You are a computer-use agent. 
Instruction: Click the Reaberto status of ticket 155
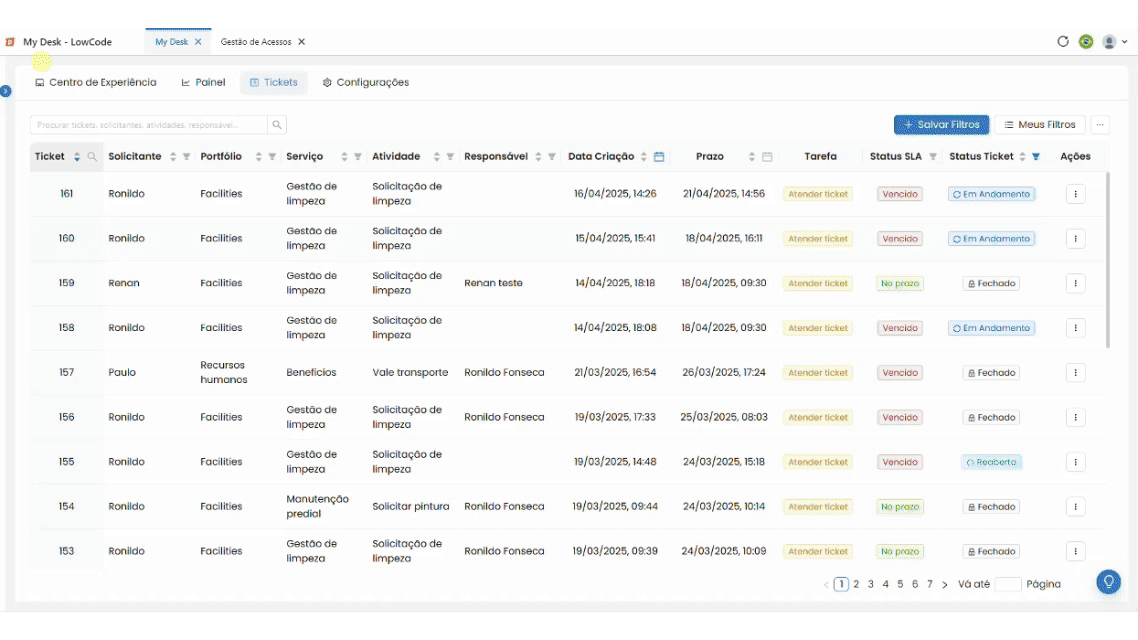coord(991,462)
